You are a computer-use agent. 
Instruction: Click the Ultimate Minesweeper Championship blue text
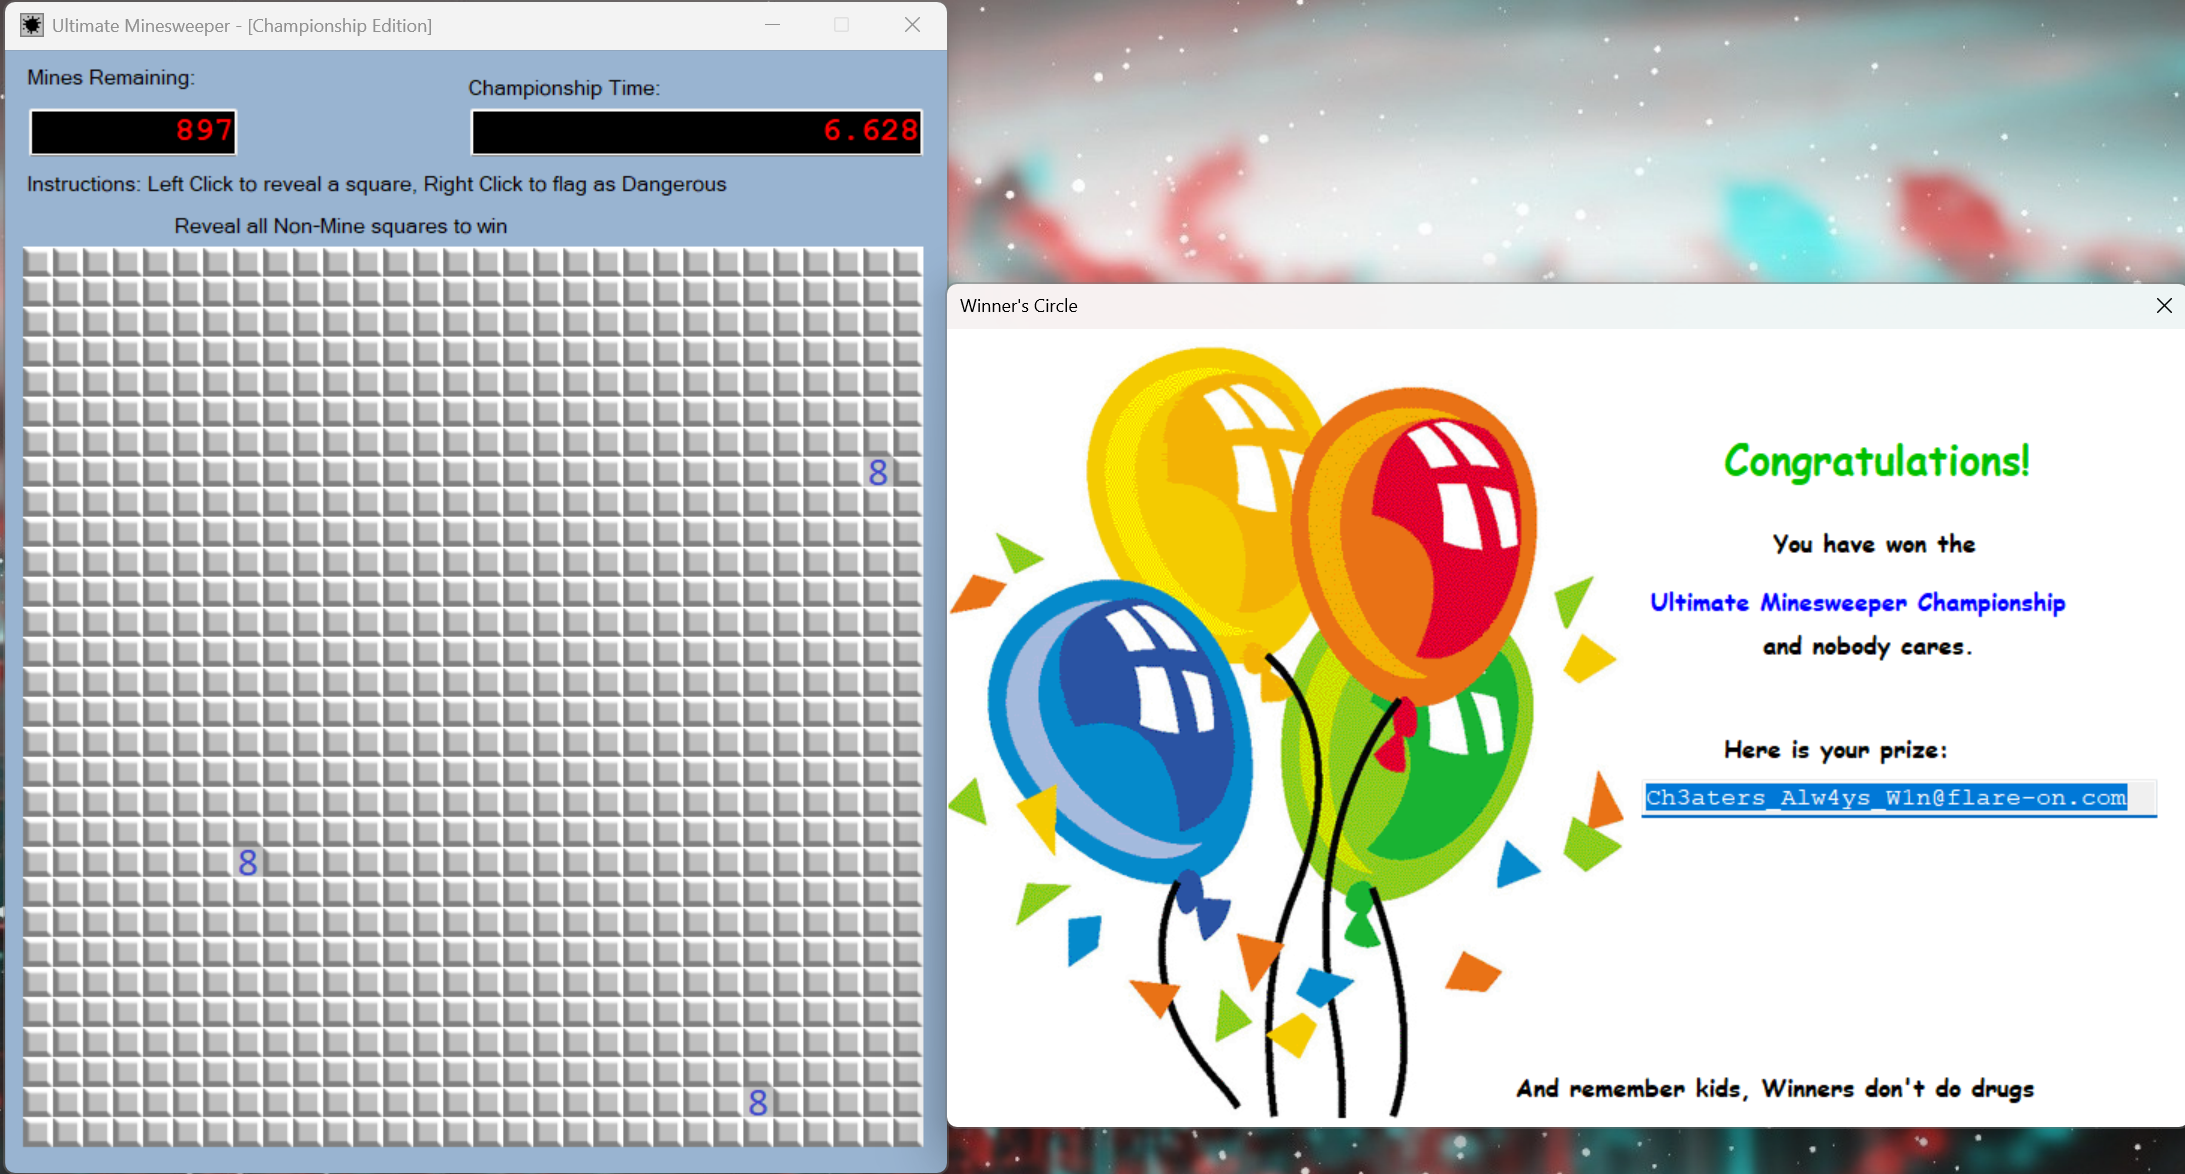tap(1857, 603)
